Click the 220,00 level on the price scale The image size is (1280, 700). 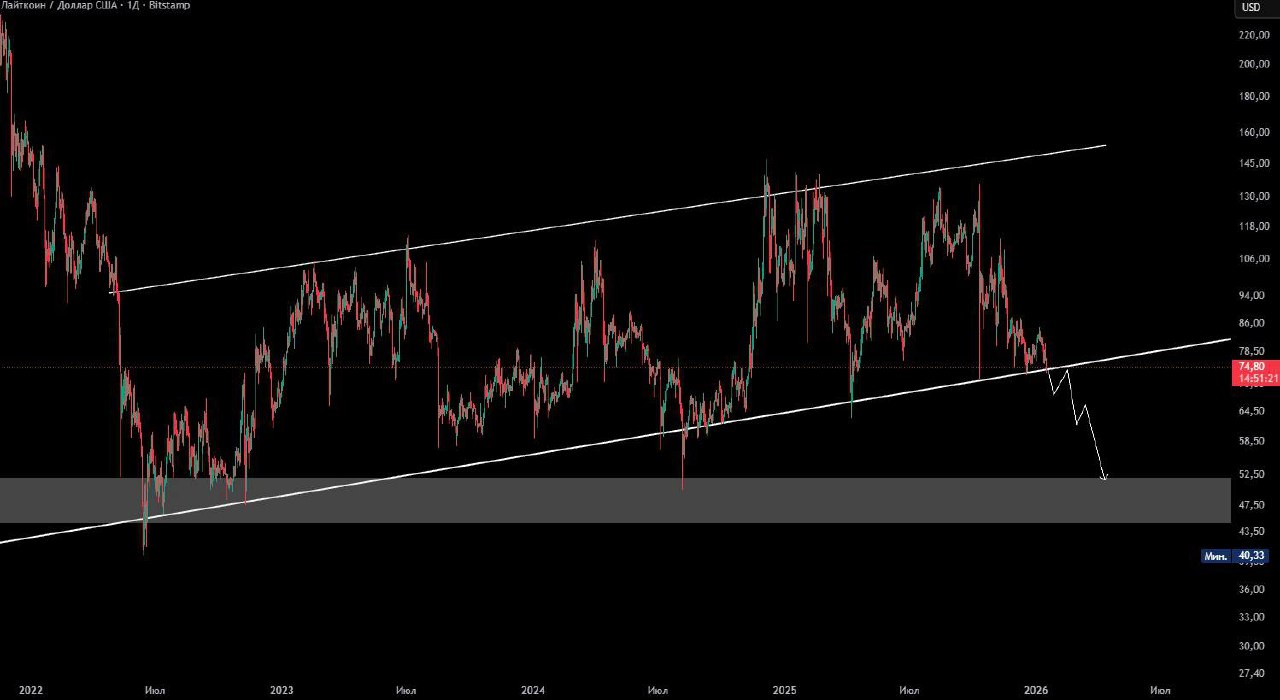tap(1253, 36)
